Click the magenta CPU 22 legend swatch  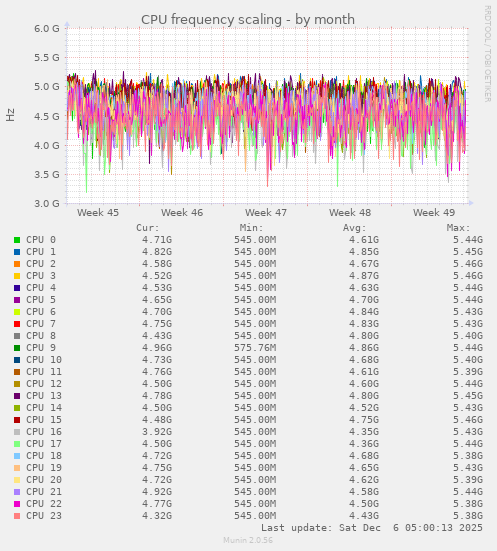click(17, 504)
